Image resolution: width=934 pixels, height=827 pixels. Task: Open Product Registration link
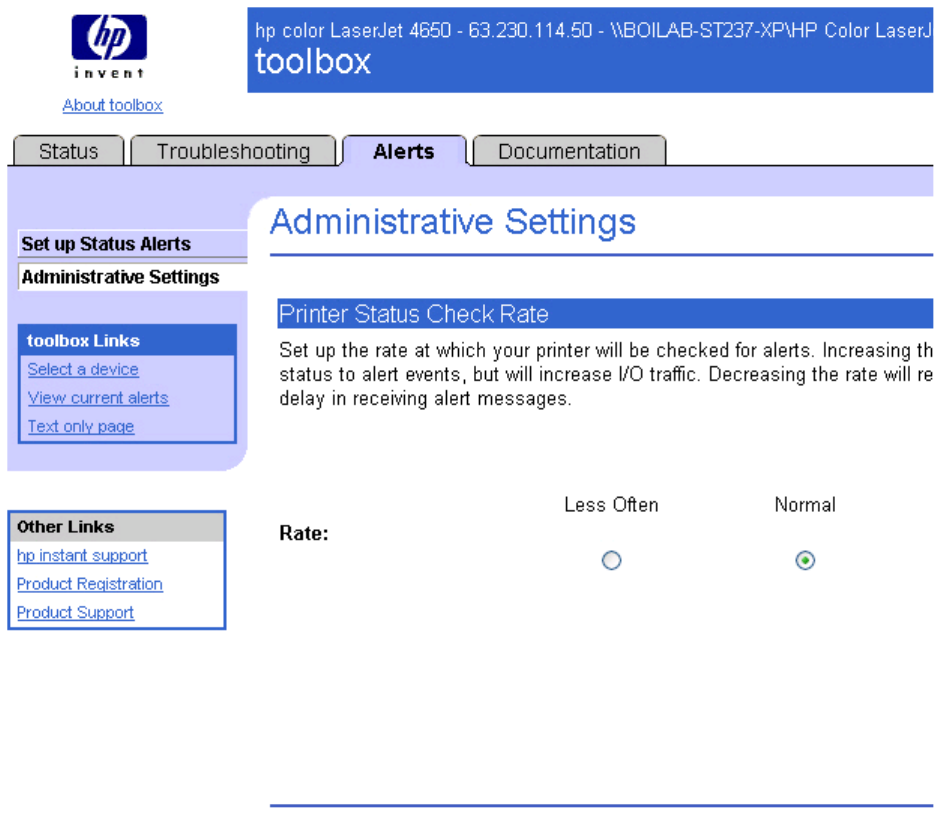point(89,584)
